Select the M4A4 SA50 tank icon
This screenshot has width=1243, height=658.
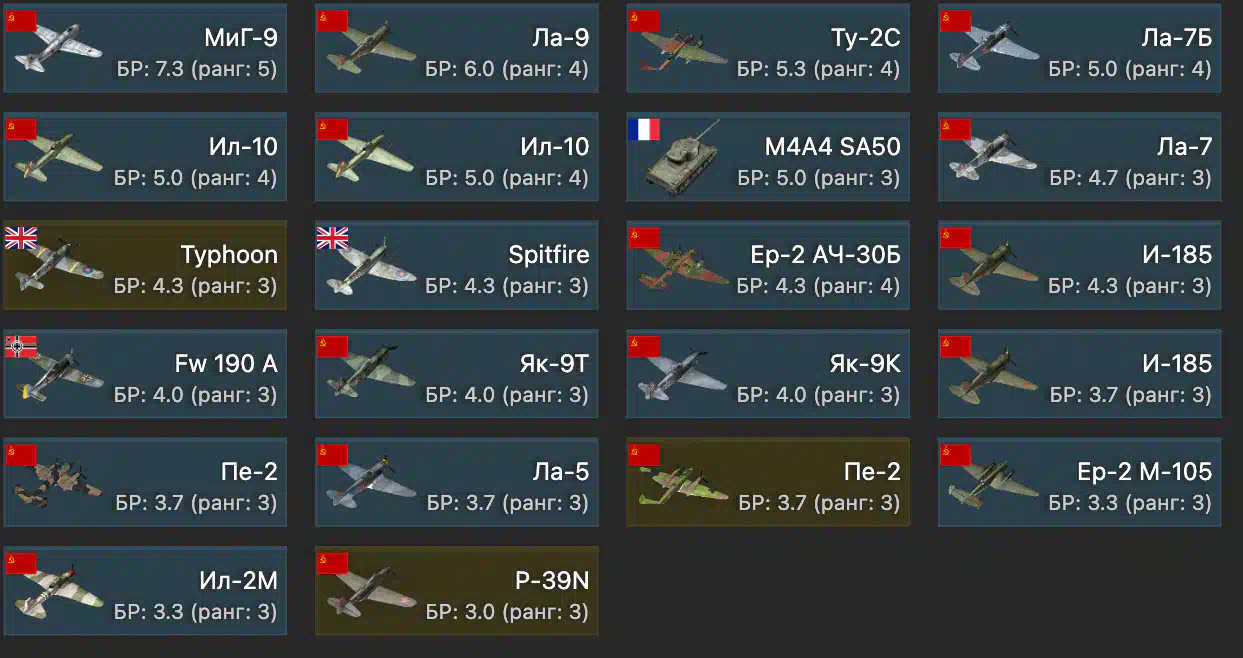pyautogui.click(x=682, y=155)
